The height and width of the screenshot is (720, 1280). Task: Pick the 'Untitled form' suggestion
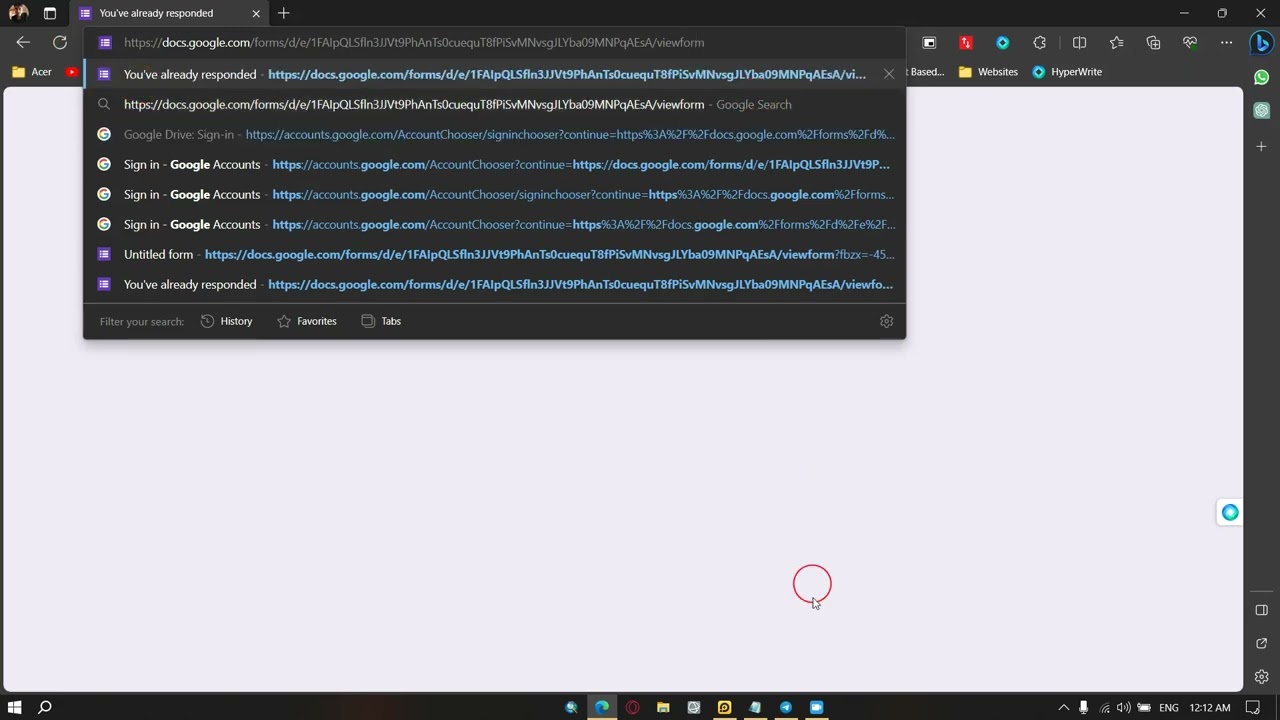pos(495,254)
